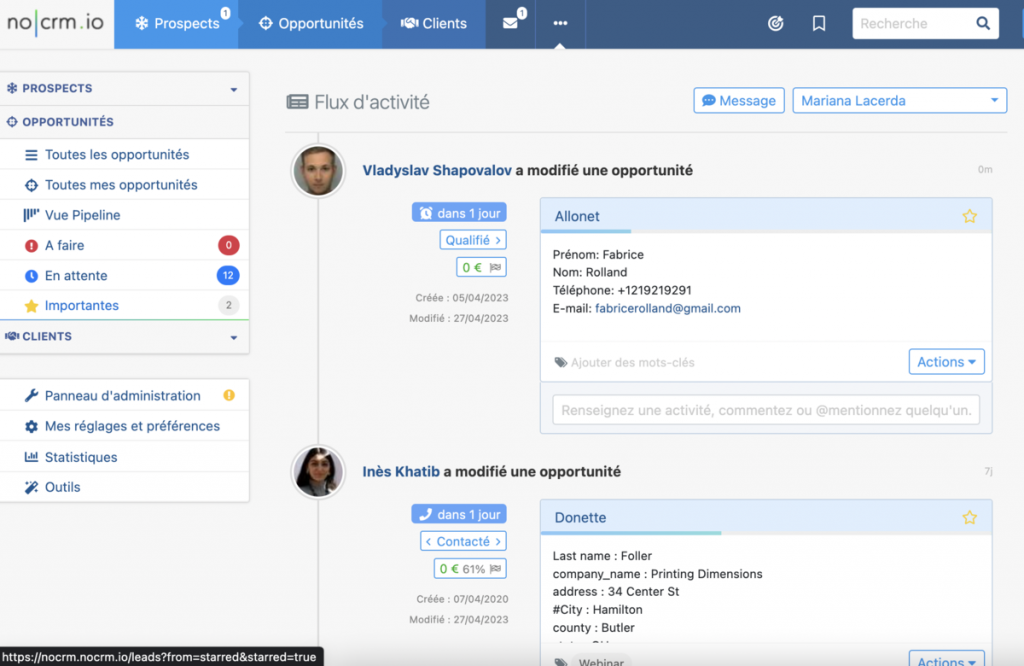Viewport: 1024px width, 666px height.
Task: Click the envelope mail icon in top bar
Action: click(511, 24)
